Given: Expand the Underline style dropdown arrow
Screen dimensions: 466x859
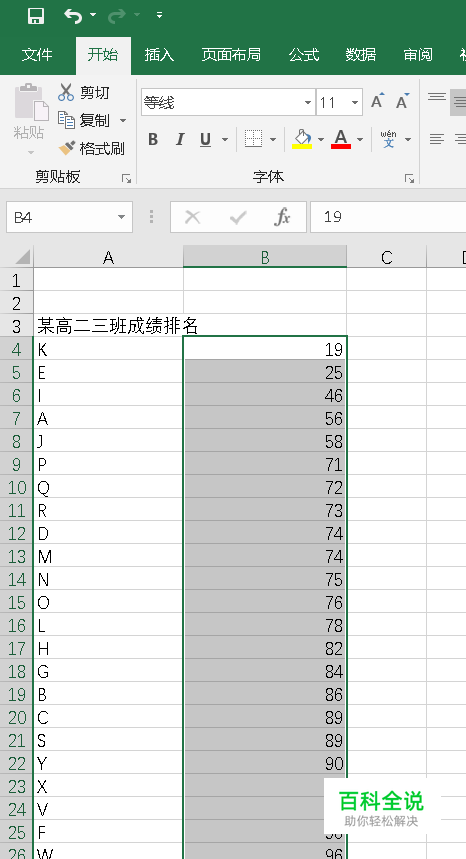Looking at the screenshot, I should [x=225, y=140].
